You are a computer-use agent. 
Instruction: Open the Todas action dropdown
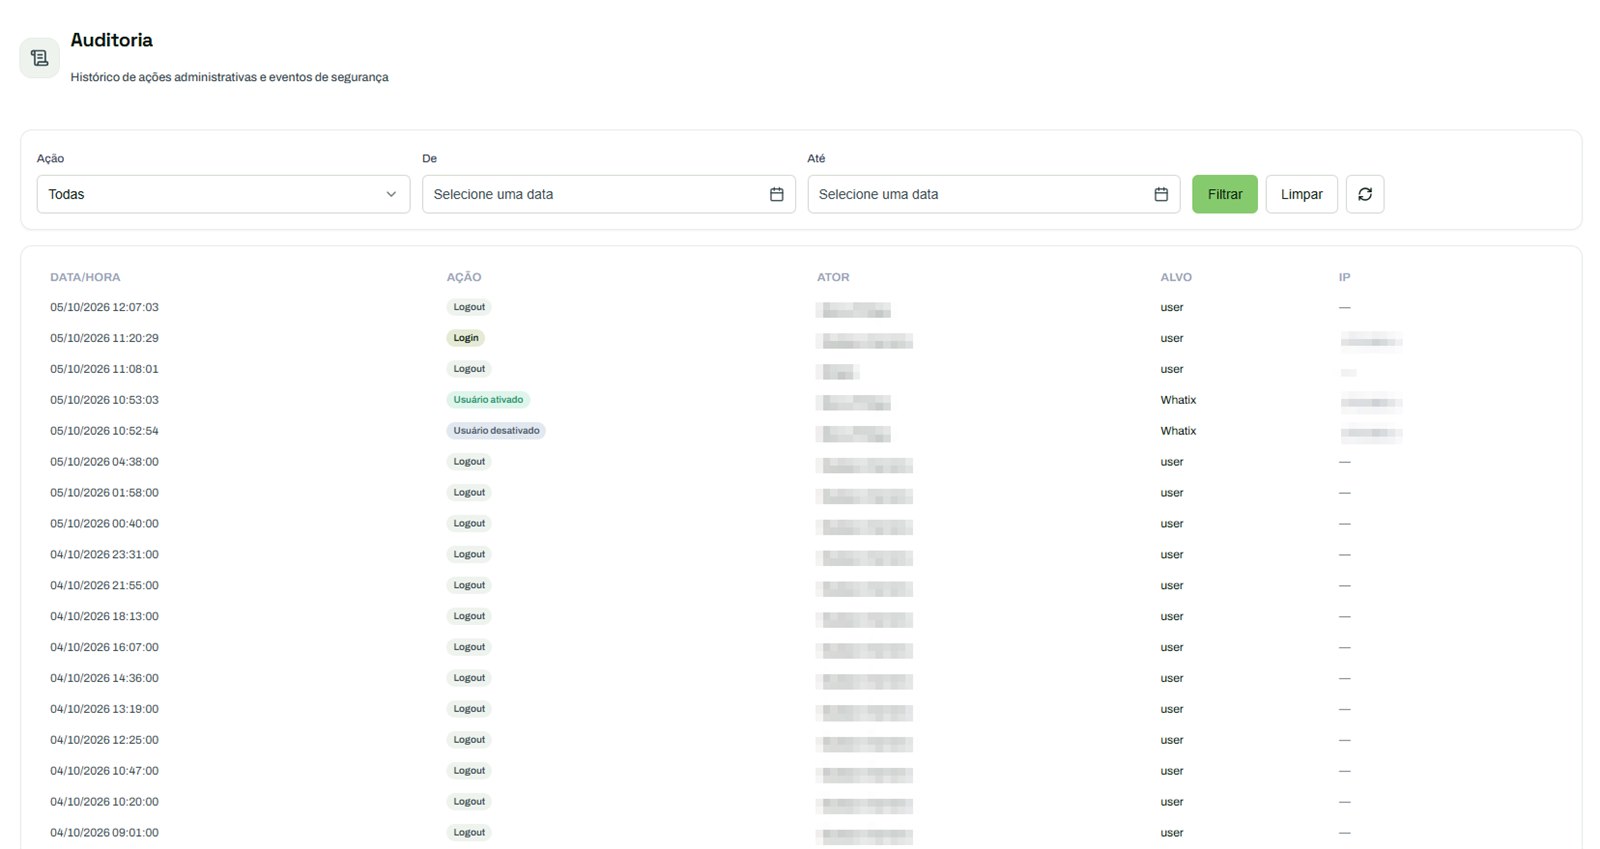pos(223,194)
